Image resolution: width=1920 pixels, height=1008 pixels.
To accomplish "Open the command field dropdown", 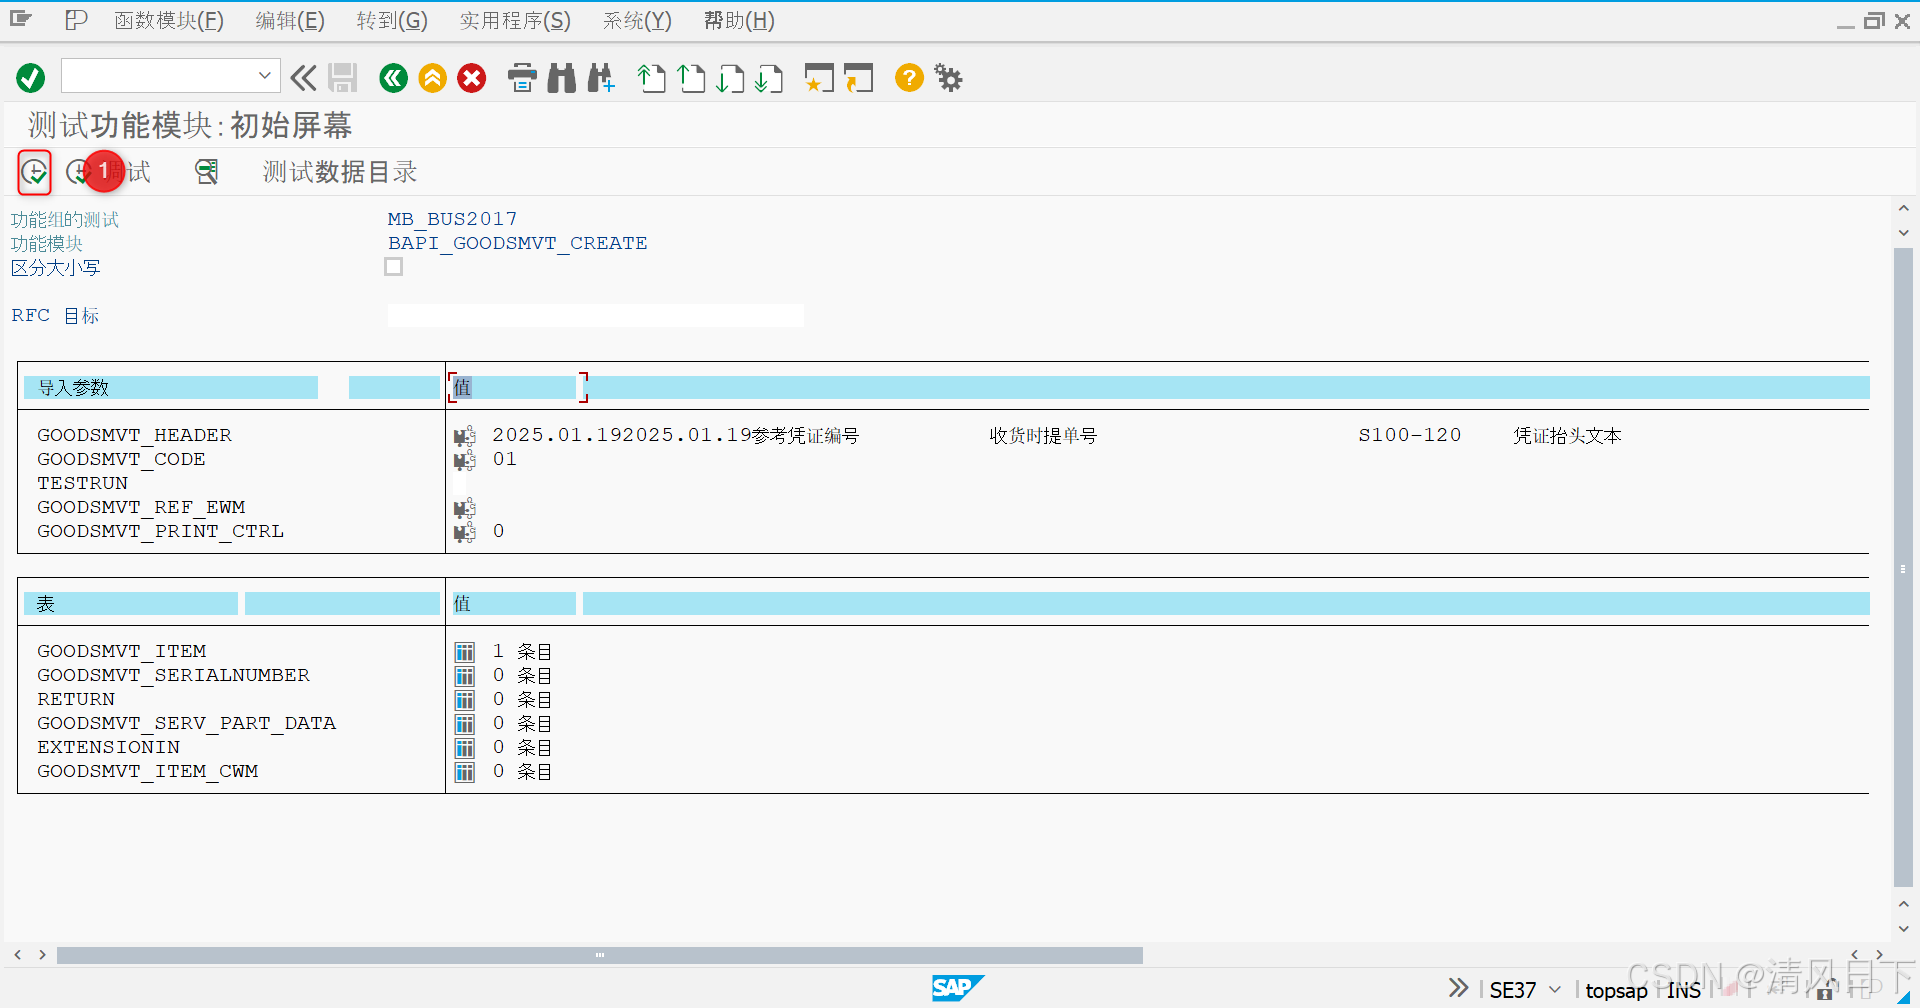I will coord(264,75).
